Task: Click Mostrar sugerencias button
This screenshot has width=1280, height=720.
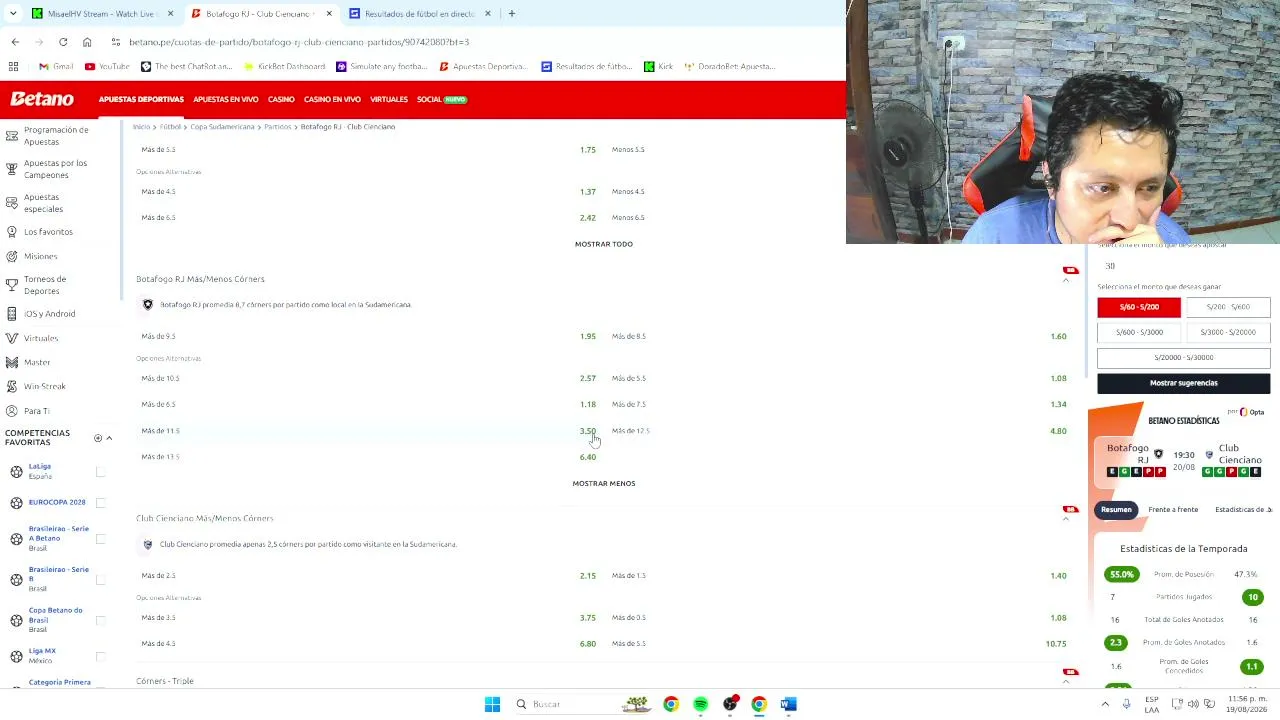Action: pos(1184,383)
